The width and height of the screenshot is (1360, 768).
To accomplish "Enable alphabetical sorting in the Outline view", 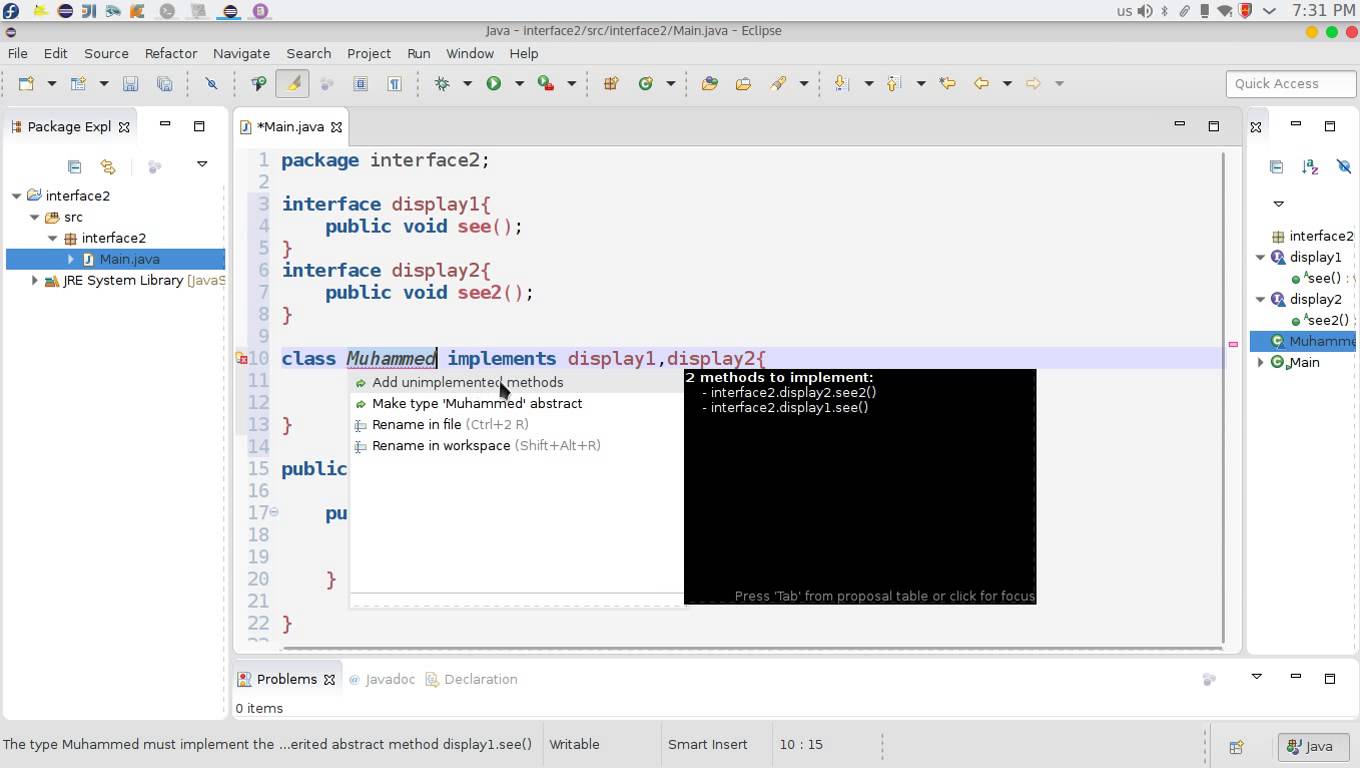I will (1310, 167).
